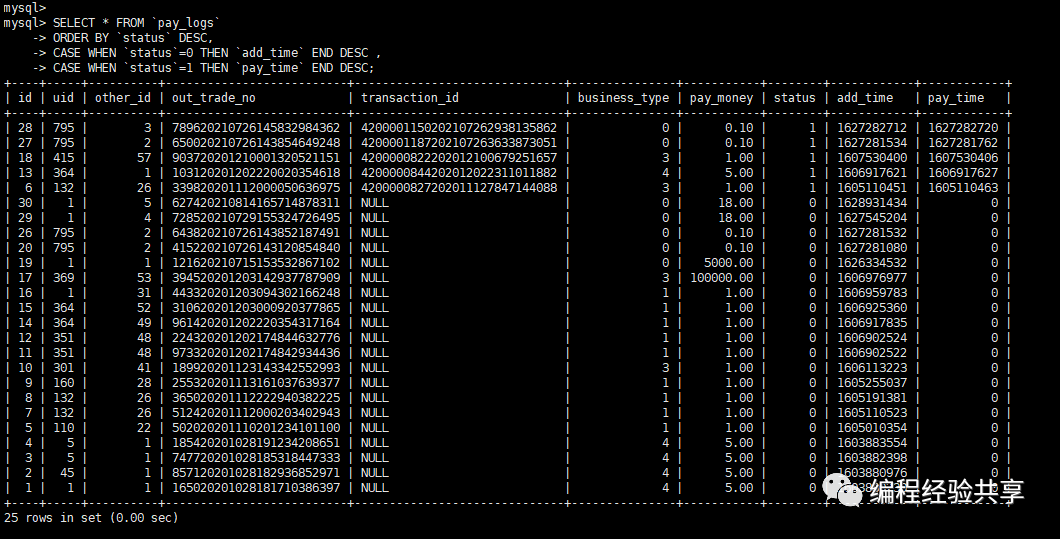The image size is (1060, 539).
Task: Select trade number 903720201210001320521151
Action: tap(256, 158)
